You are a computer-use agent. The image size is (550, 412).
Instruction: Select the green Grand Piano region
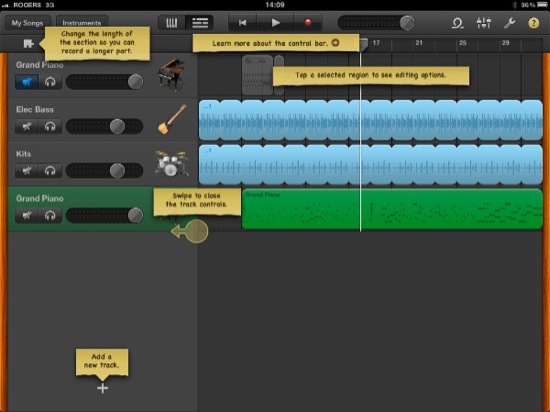[x=392, y=209]
